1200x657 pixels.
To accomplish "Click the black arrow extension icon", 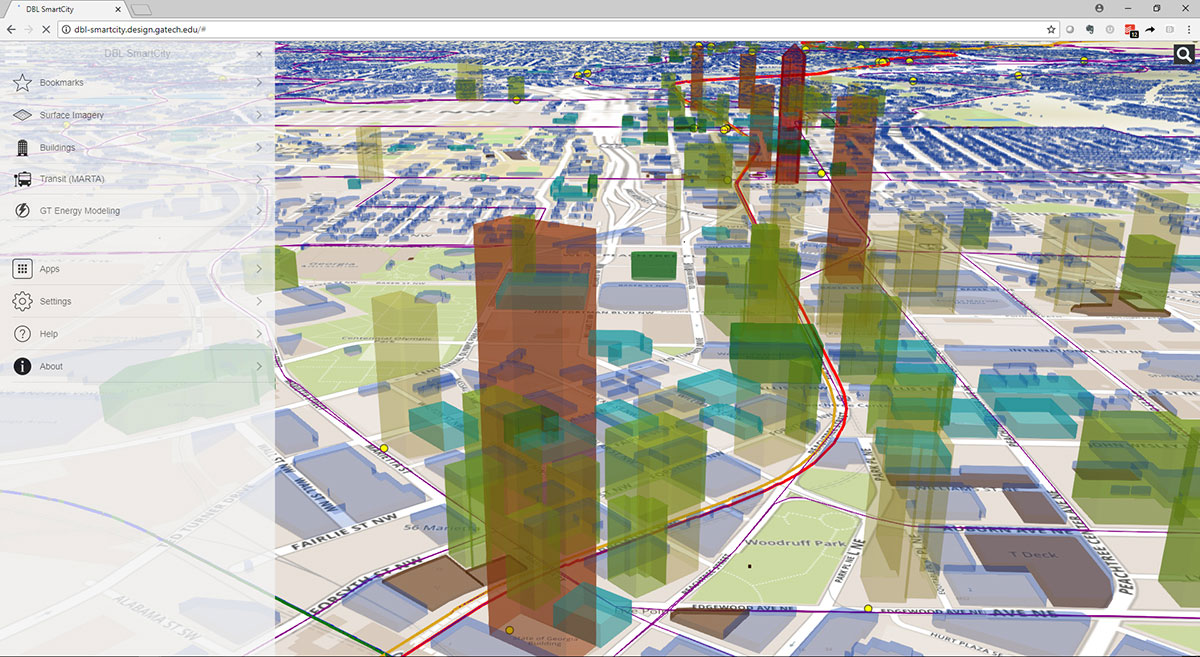I will pyautogui.click(x=1150, y=30).
